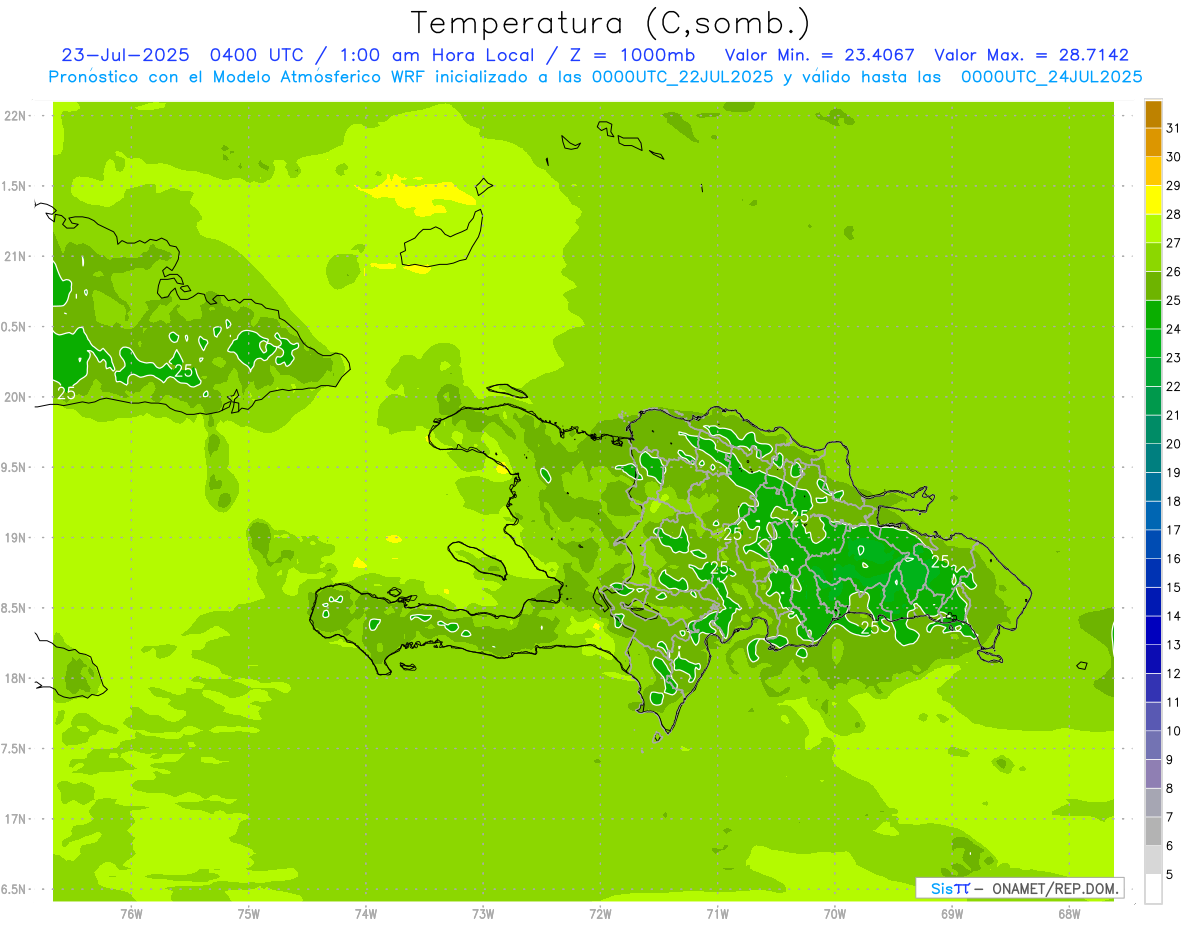Click the longitude label '74W'
Screen dimensions: 1200x927
click(365, 914)
